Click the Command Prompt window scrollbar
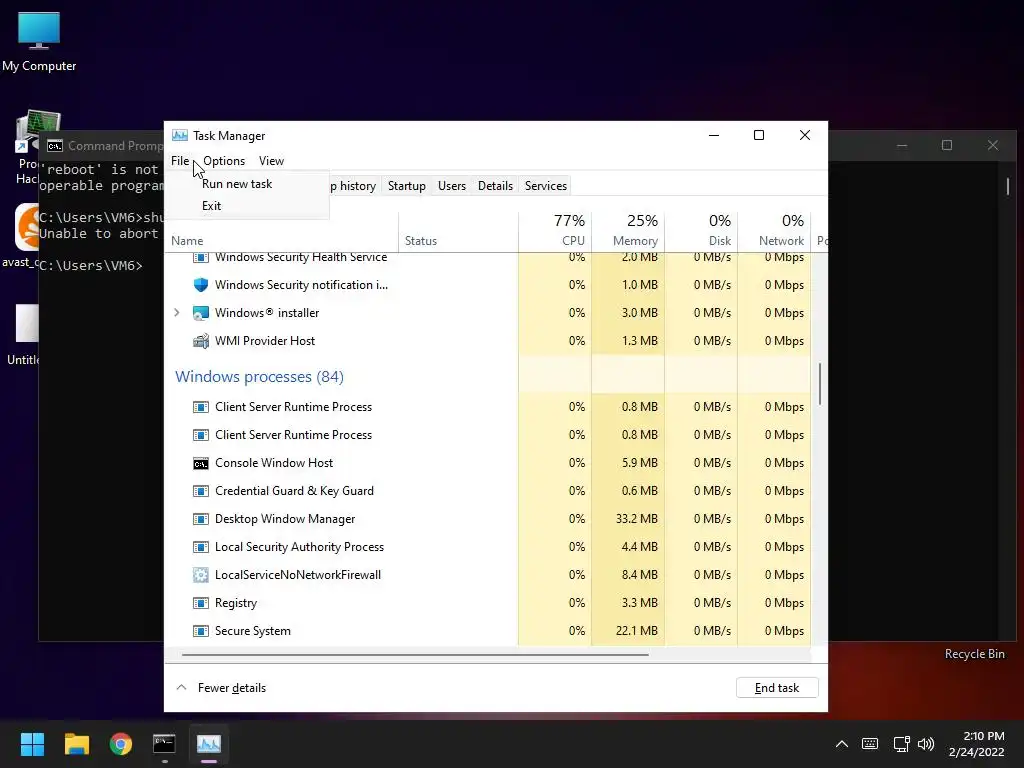This screenshot has width=1024, height=768. tap(1008, 186)
